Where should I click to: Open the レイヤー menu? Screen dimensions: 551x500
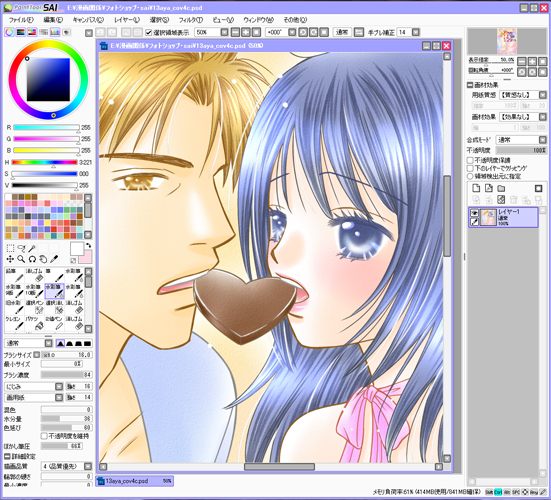127,20
